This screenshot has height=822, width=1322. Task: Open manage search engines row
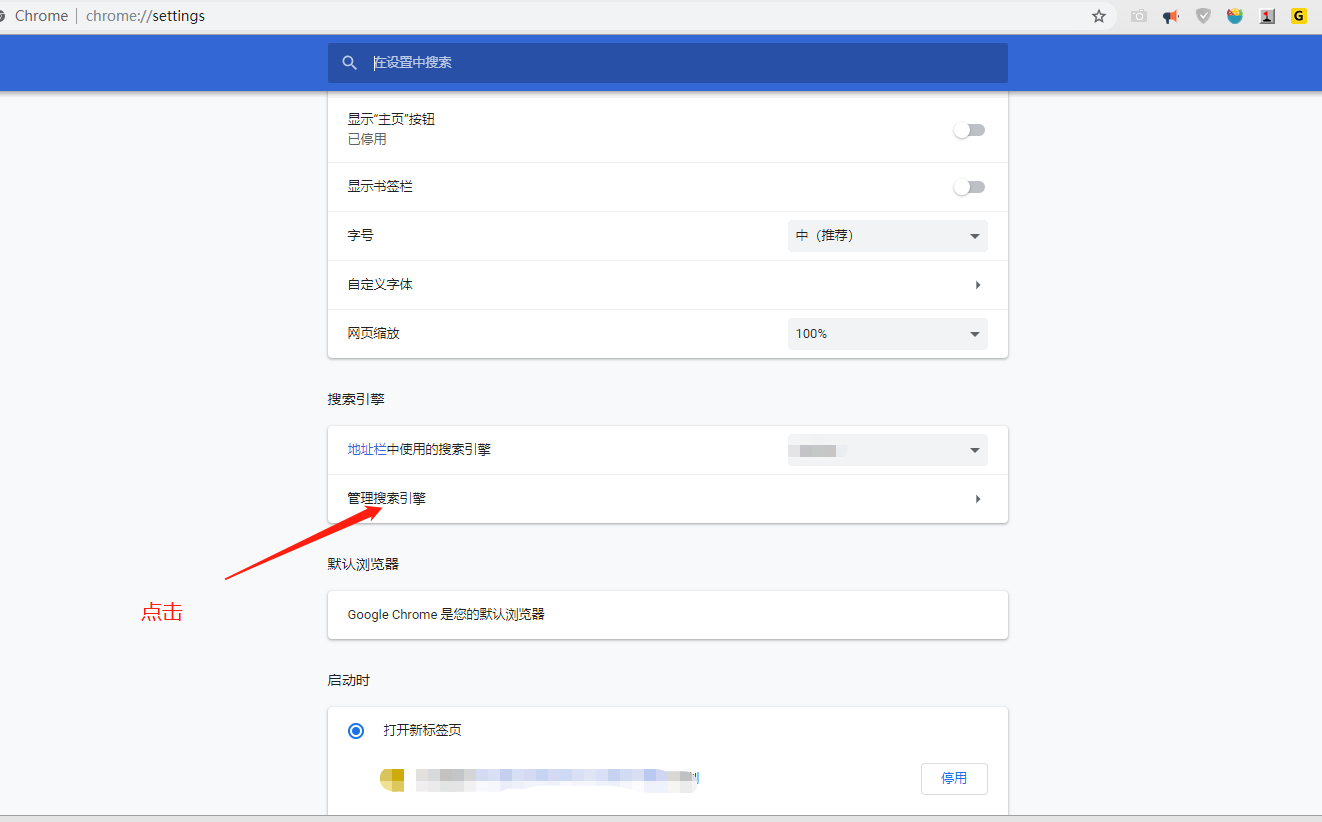click(668, 499)
